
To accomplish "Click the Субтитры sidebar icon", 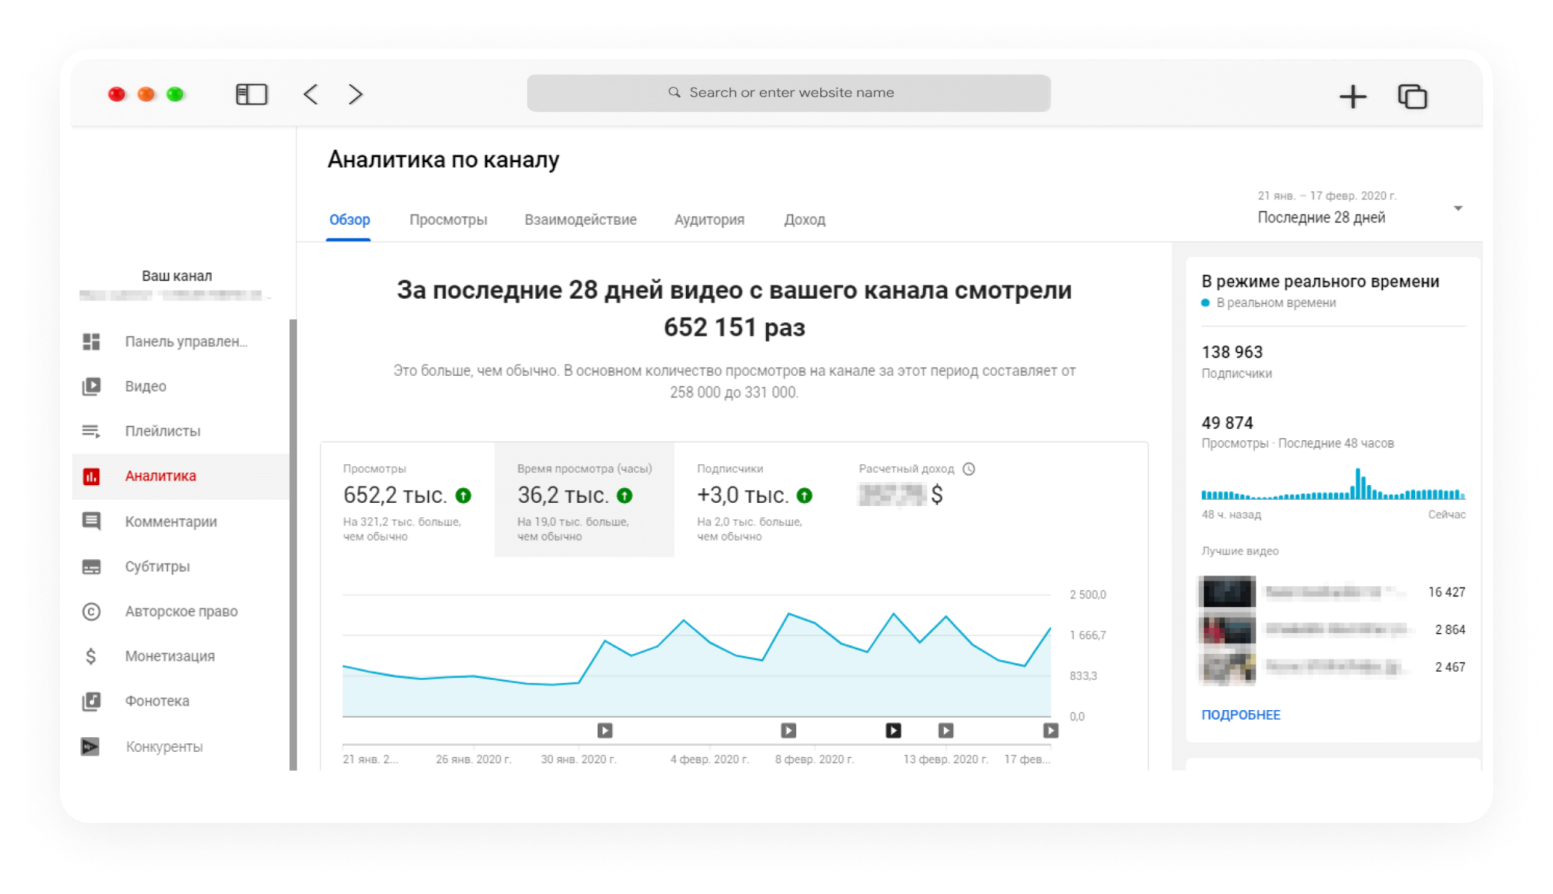I will [x=91, y=567].
